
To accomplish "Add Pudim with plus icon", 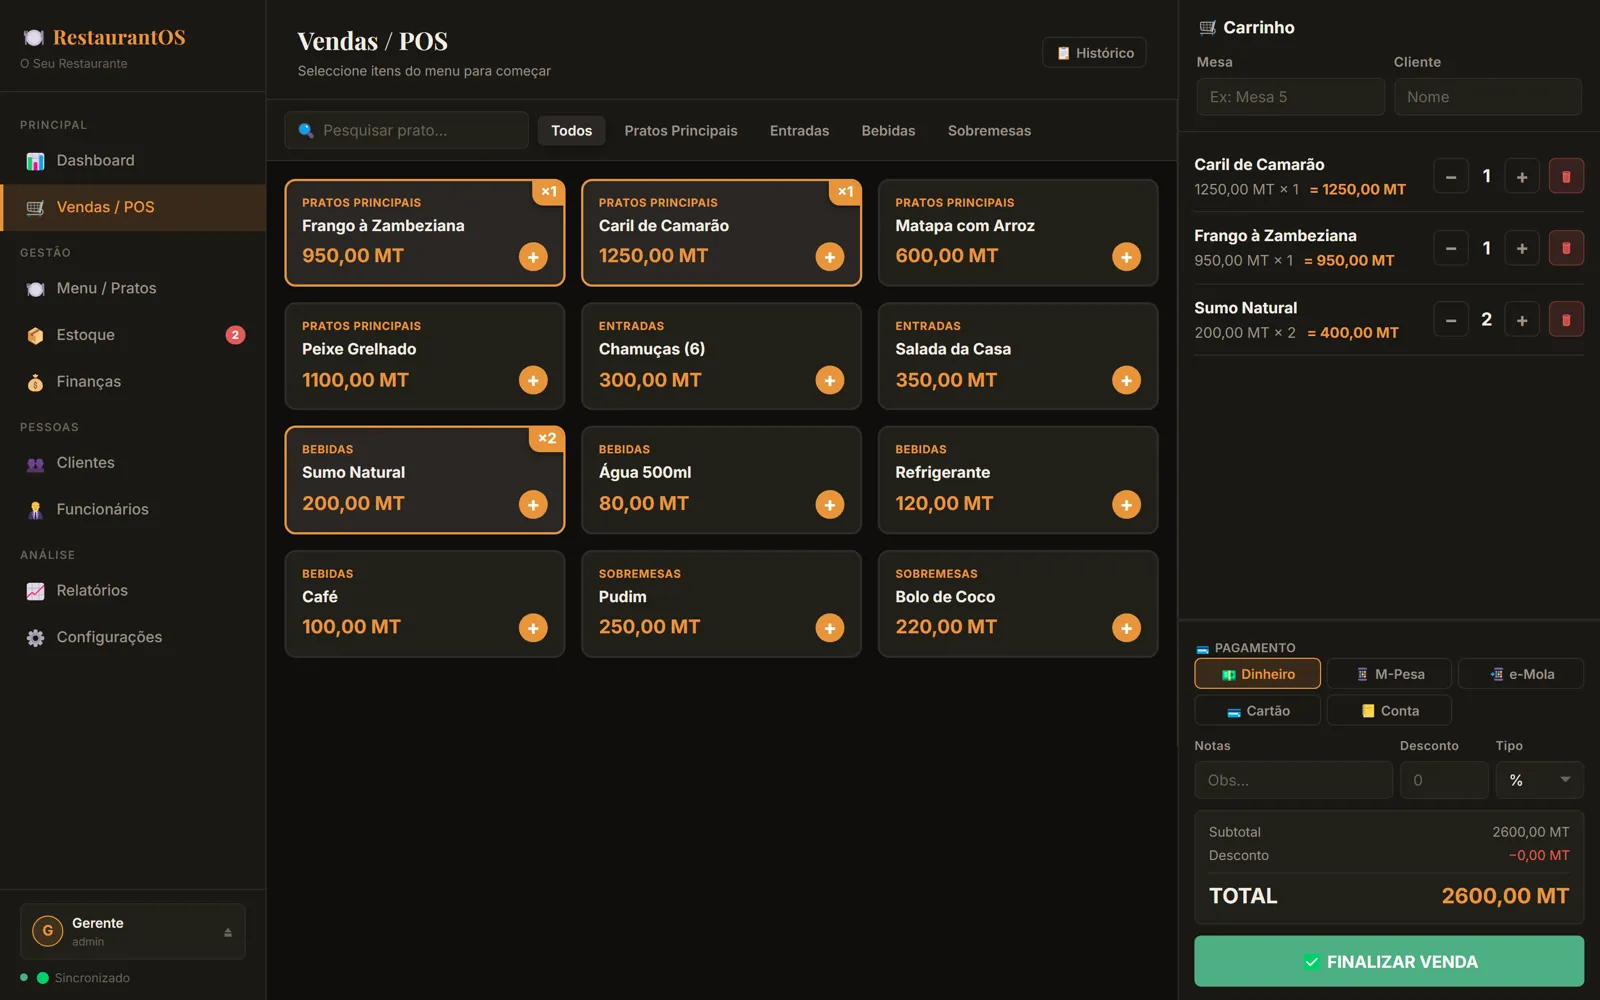I will (x=830, y=628).
